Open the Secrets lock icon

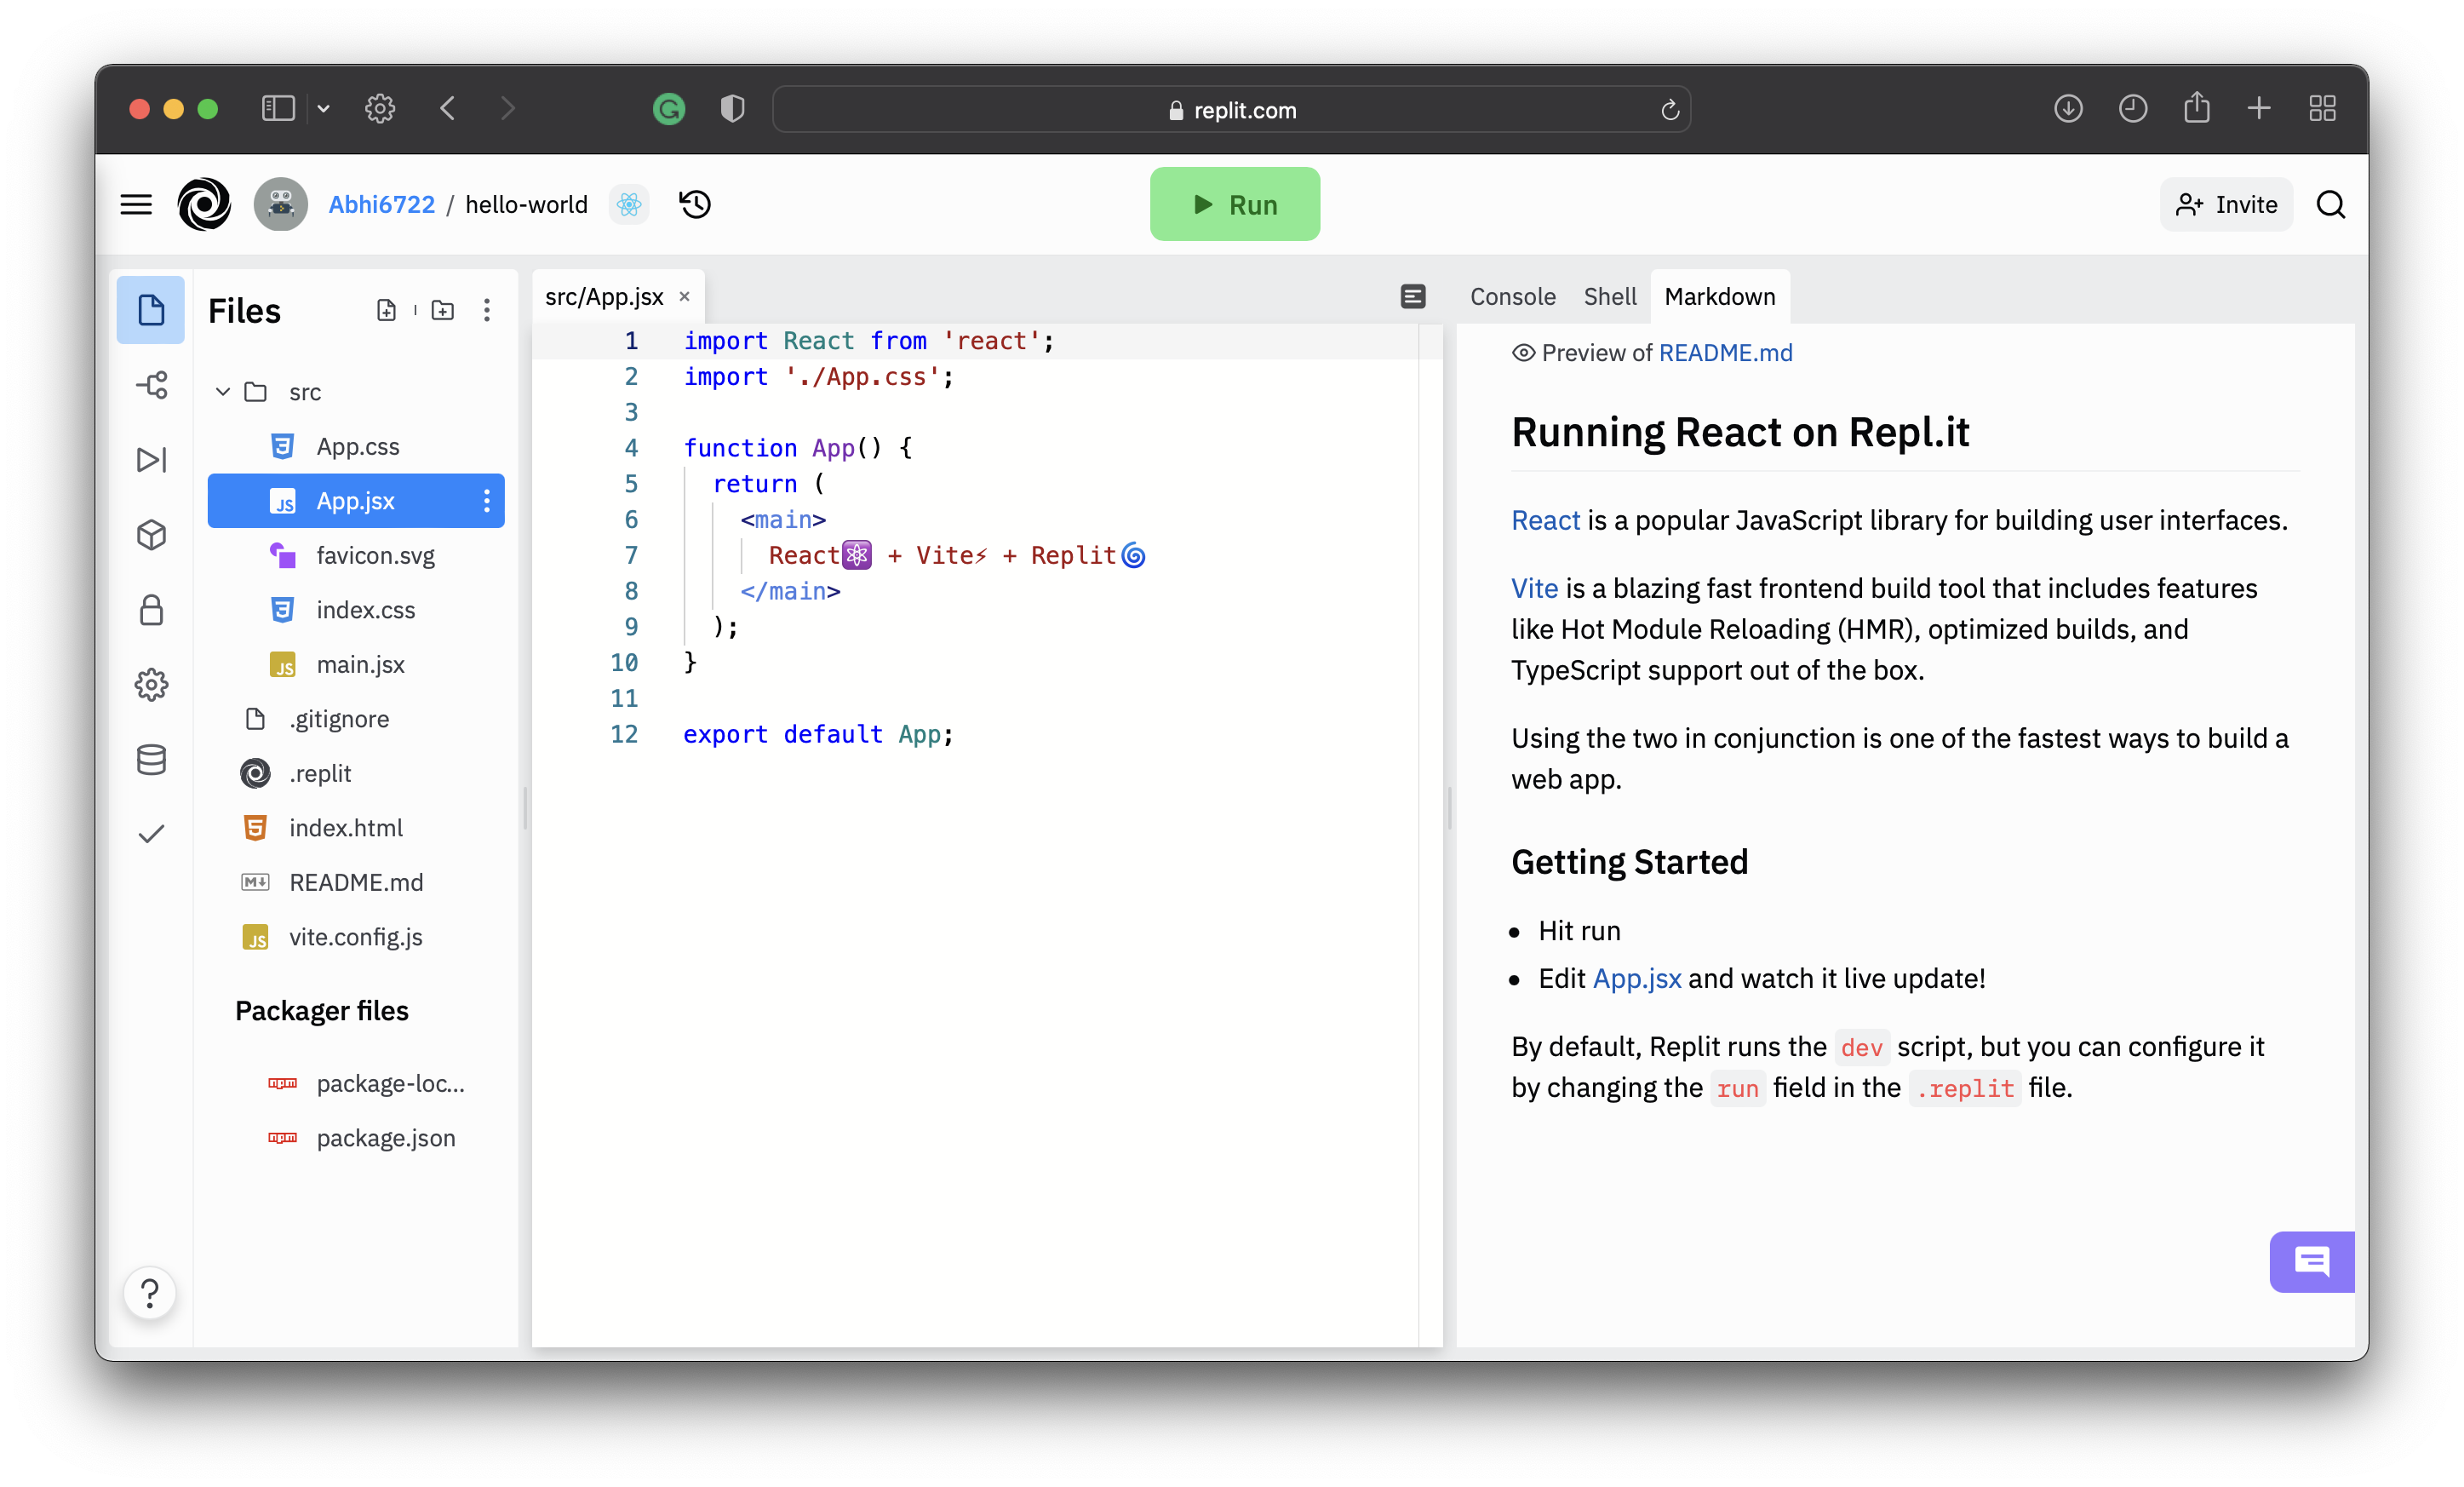151,610
